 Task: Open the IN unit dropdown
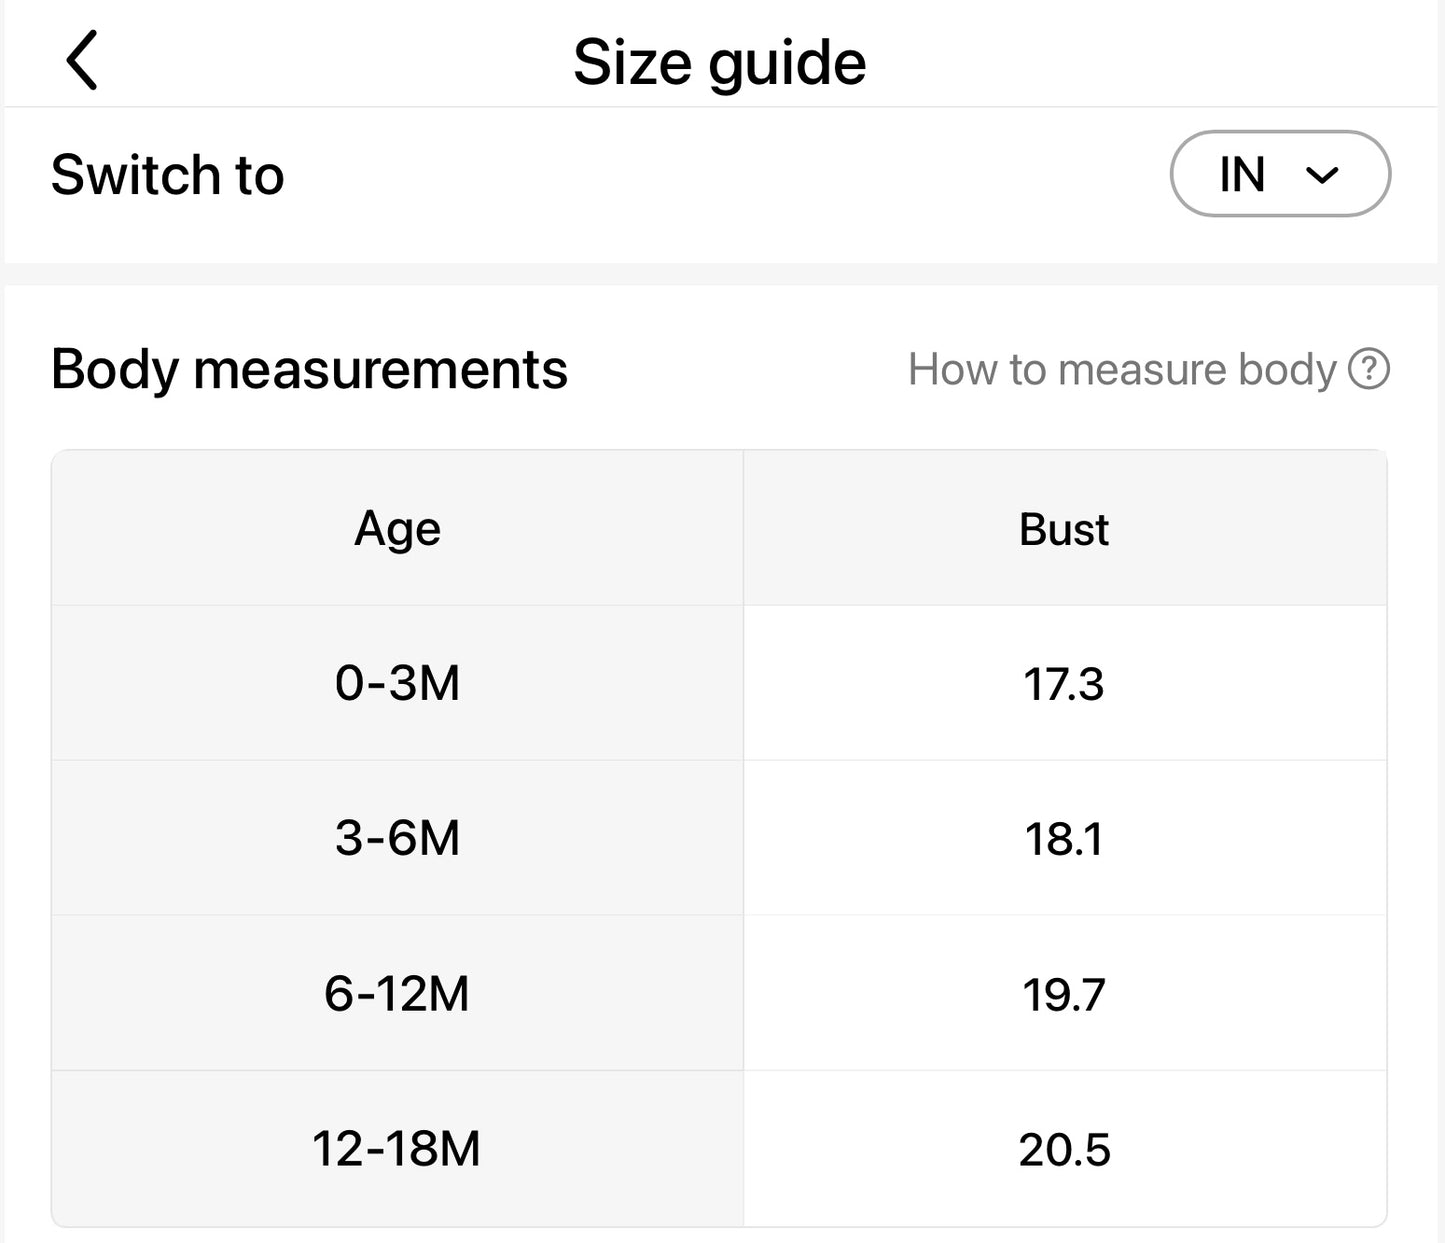click(1279, 174)
